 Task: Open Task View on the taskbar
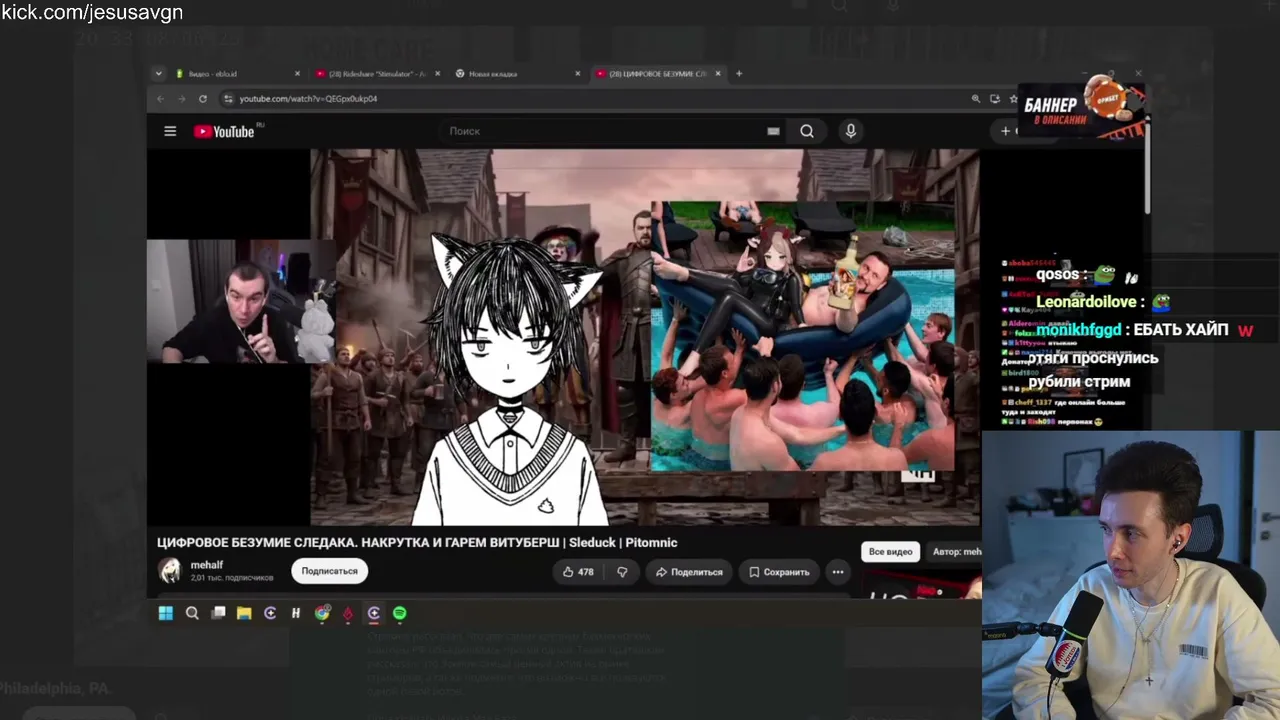point(218,613)
